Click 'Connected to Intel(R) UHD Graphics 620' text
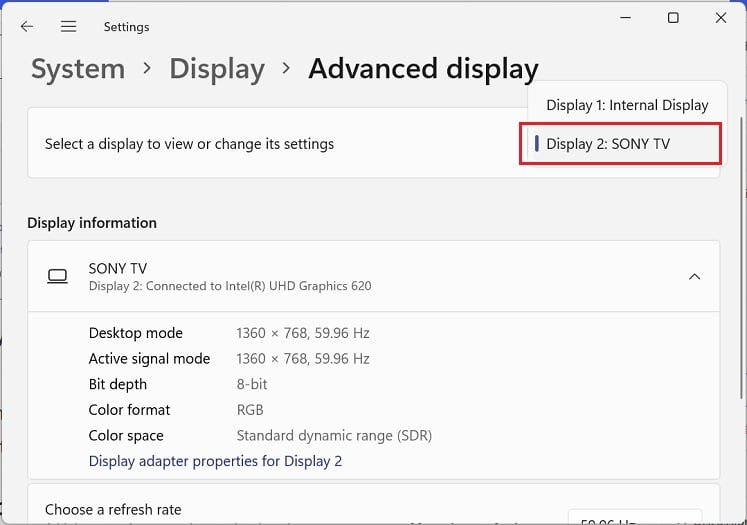The width and height of the screenshot is (747, 525). tap(259, 286)
